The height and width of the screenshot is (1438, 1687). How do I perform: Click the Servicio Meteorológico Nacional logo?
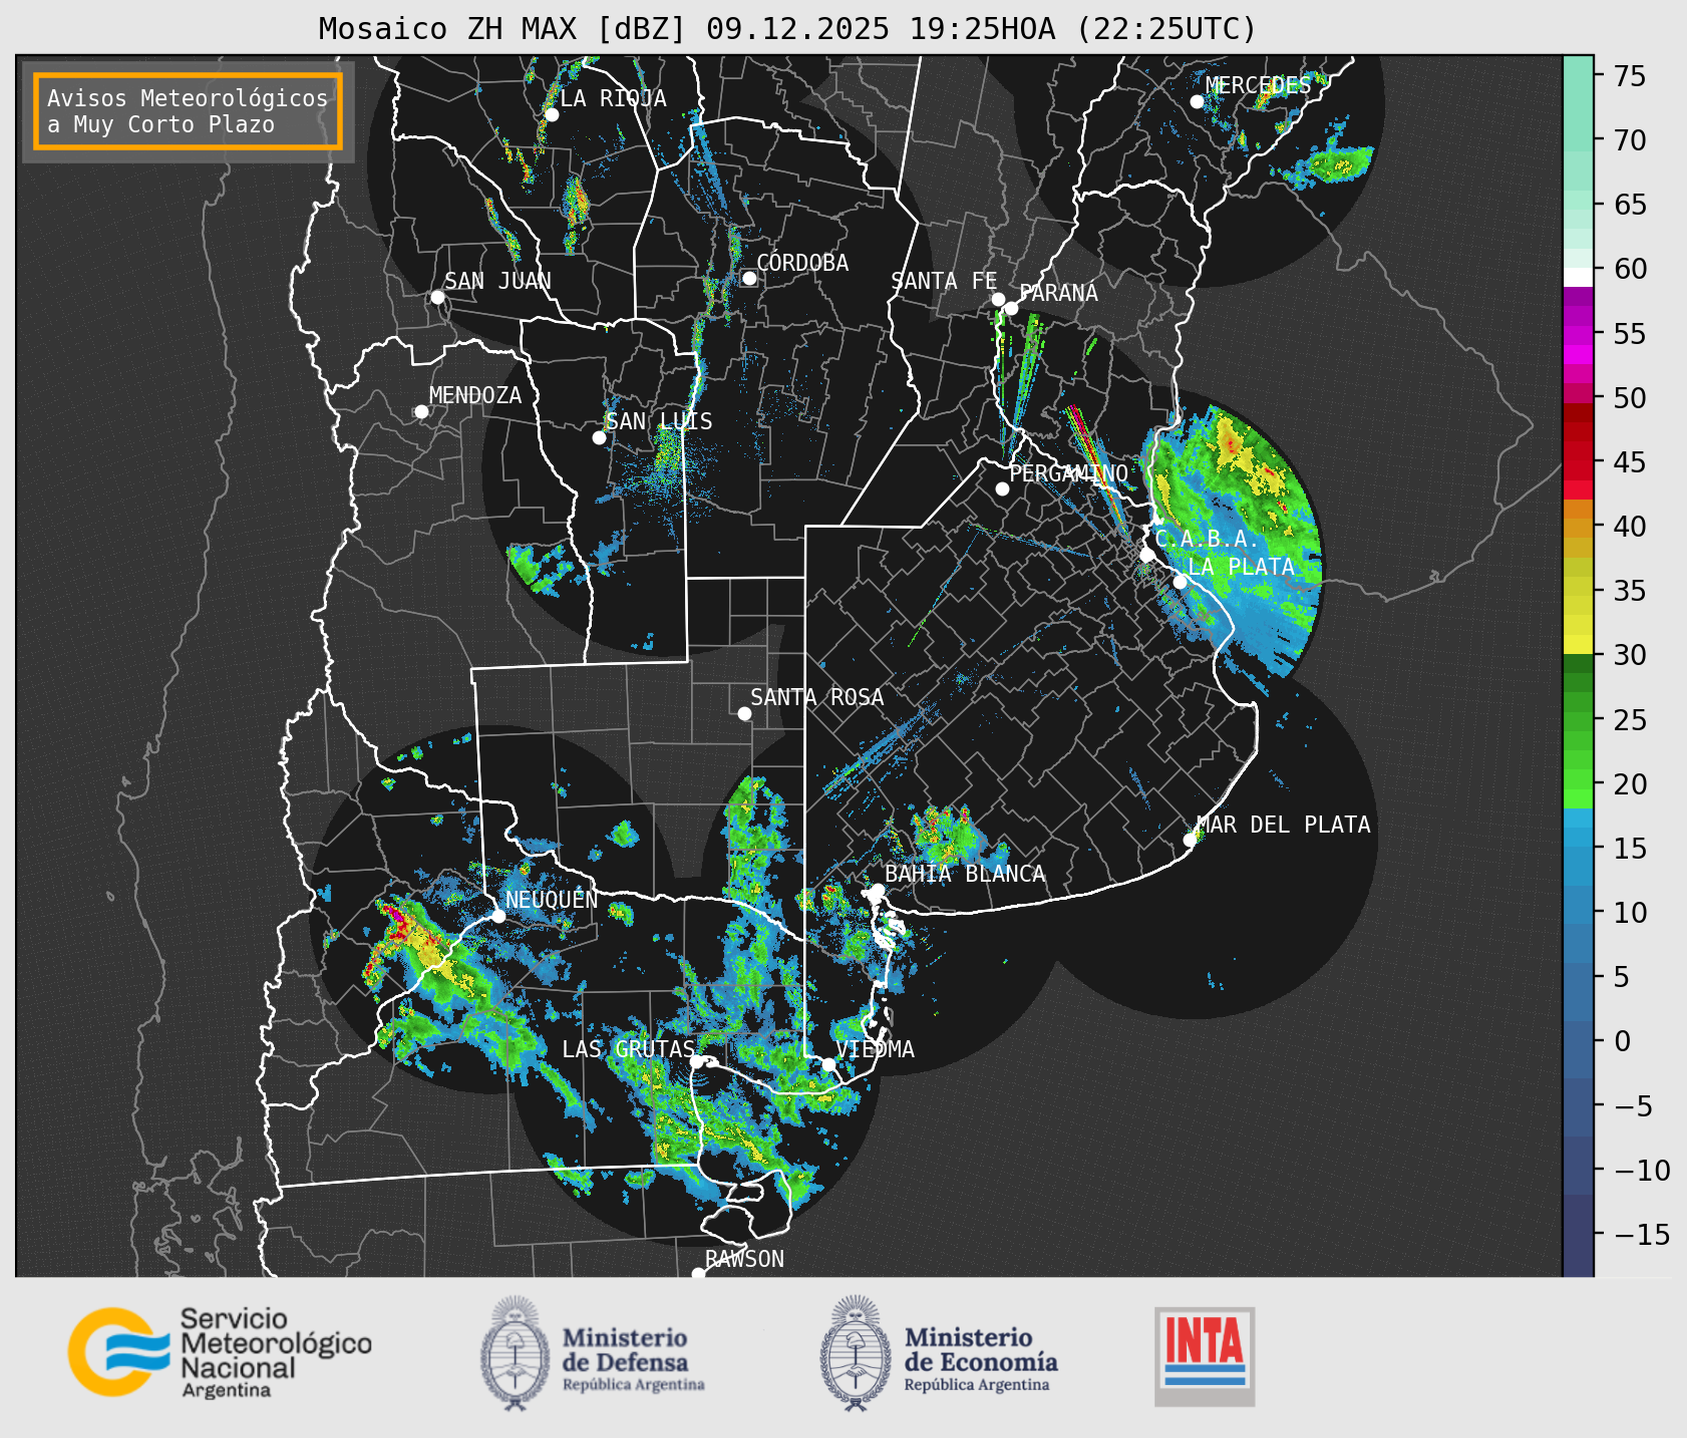tap(219, 1352)
